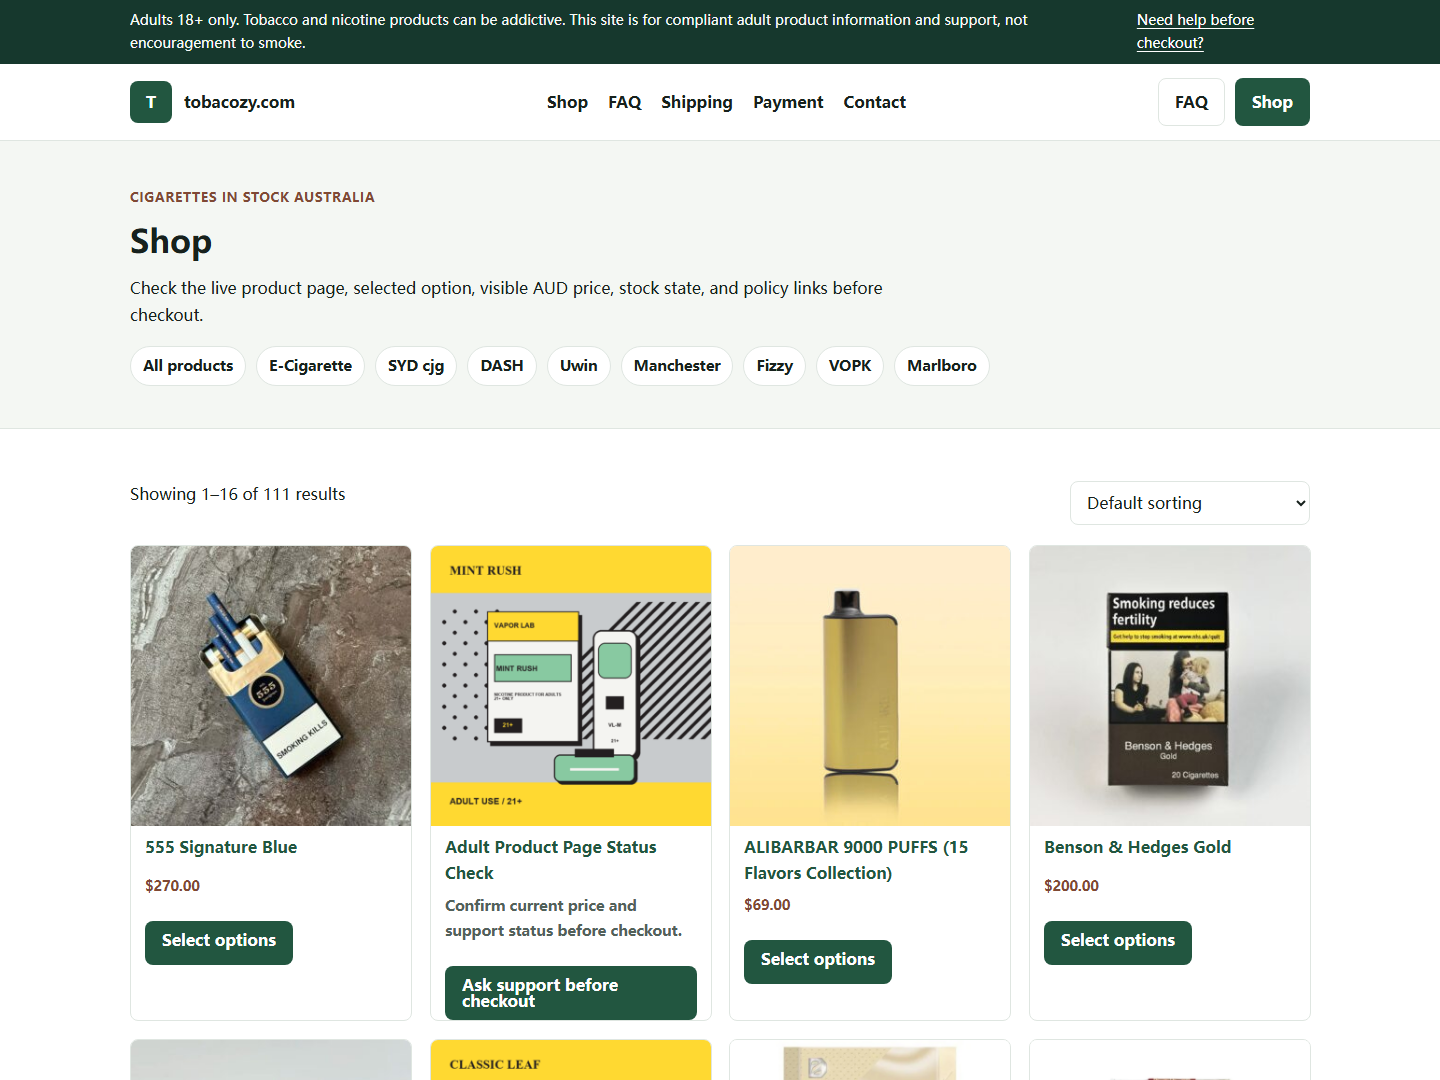Filter by Fizzy category

[x=774, y=366]
